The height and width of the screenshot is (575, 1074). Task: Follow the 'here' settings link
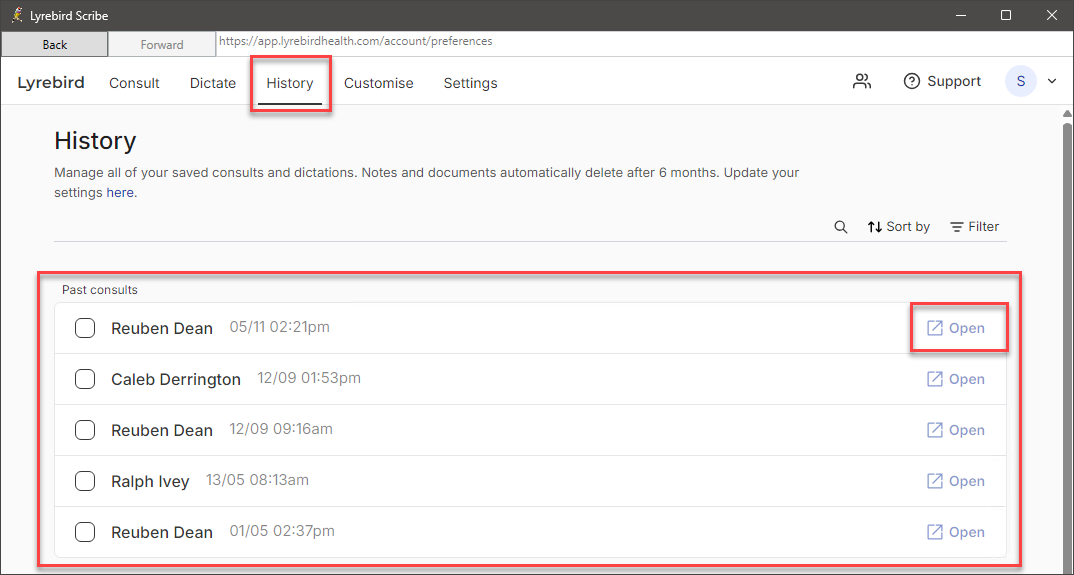click(120, 193)
